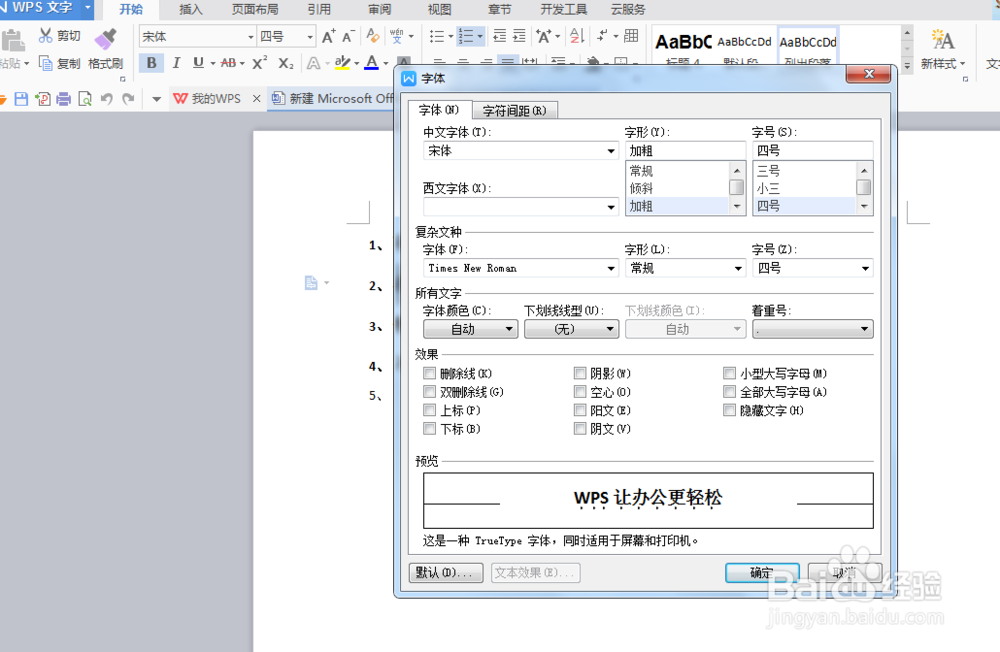Open the 视图 (View) ribbon tab

click(x=439, y=10)
